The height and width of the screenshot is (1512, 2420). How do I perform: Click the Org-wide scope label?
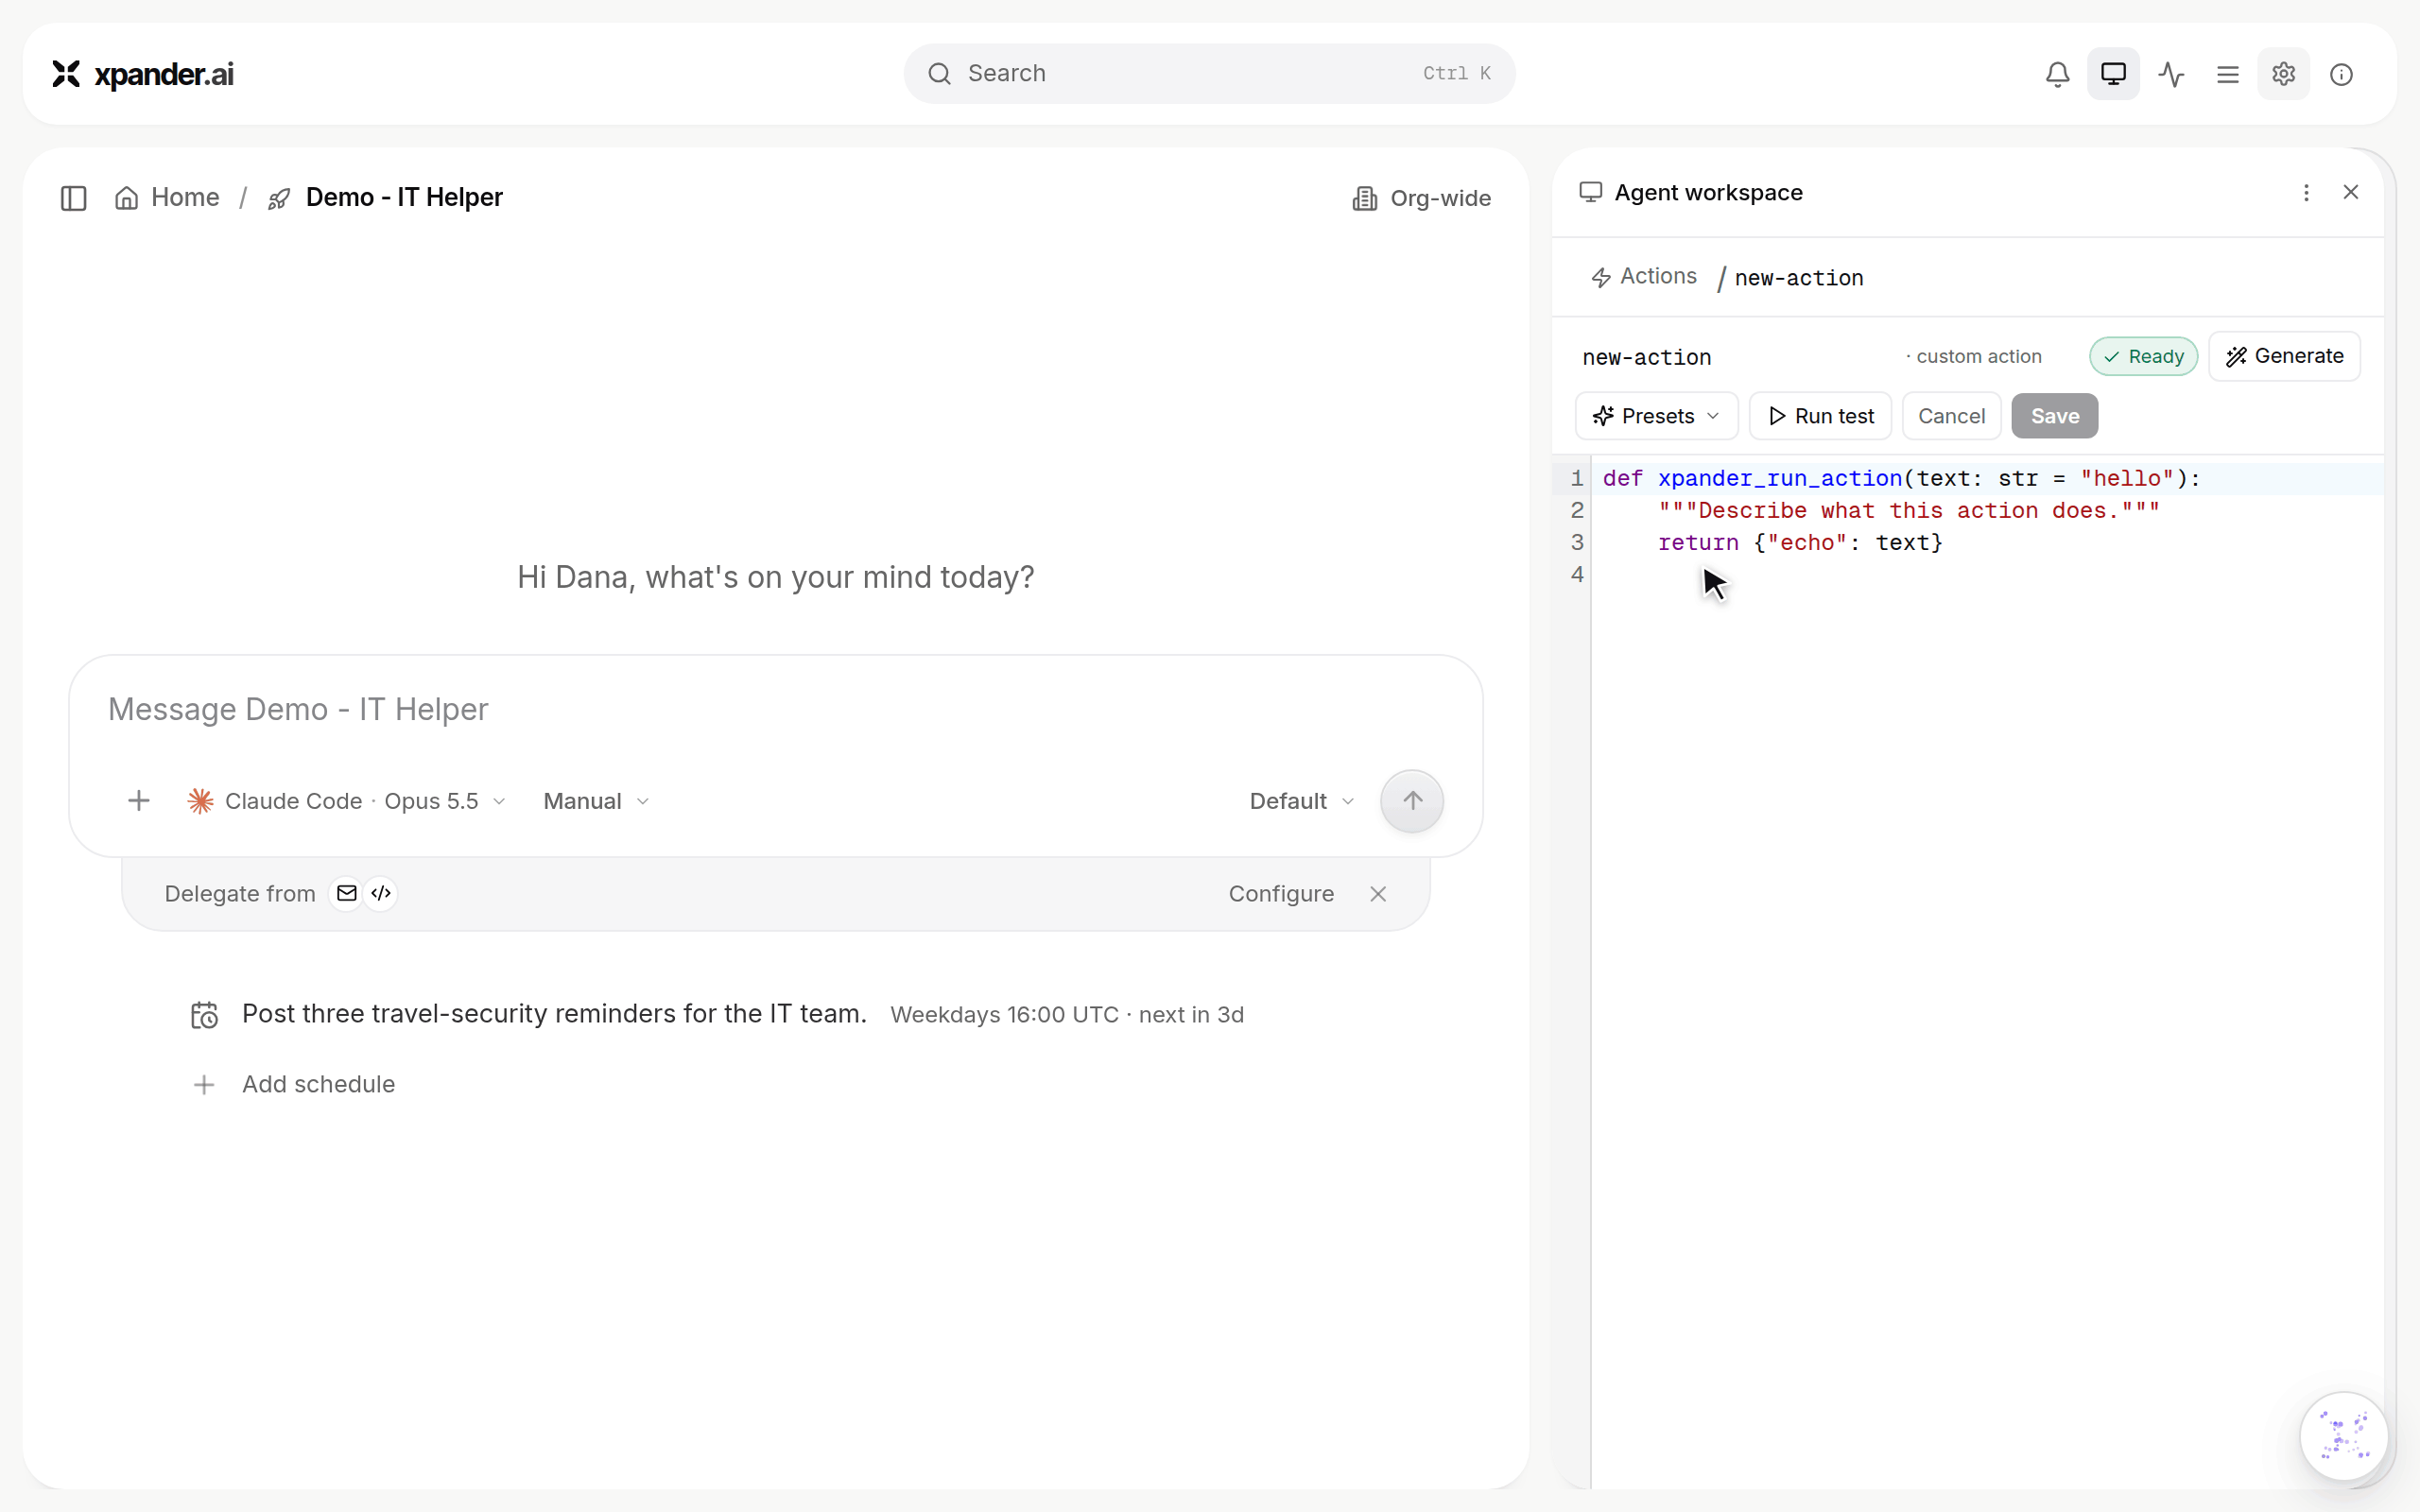pos(1421,198)
